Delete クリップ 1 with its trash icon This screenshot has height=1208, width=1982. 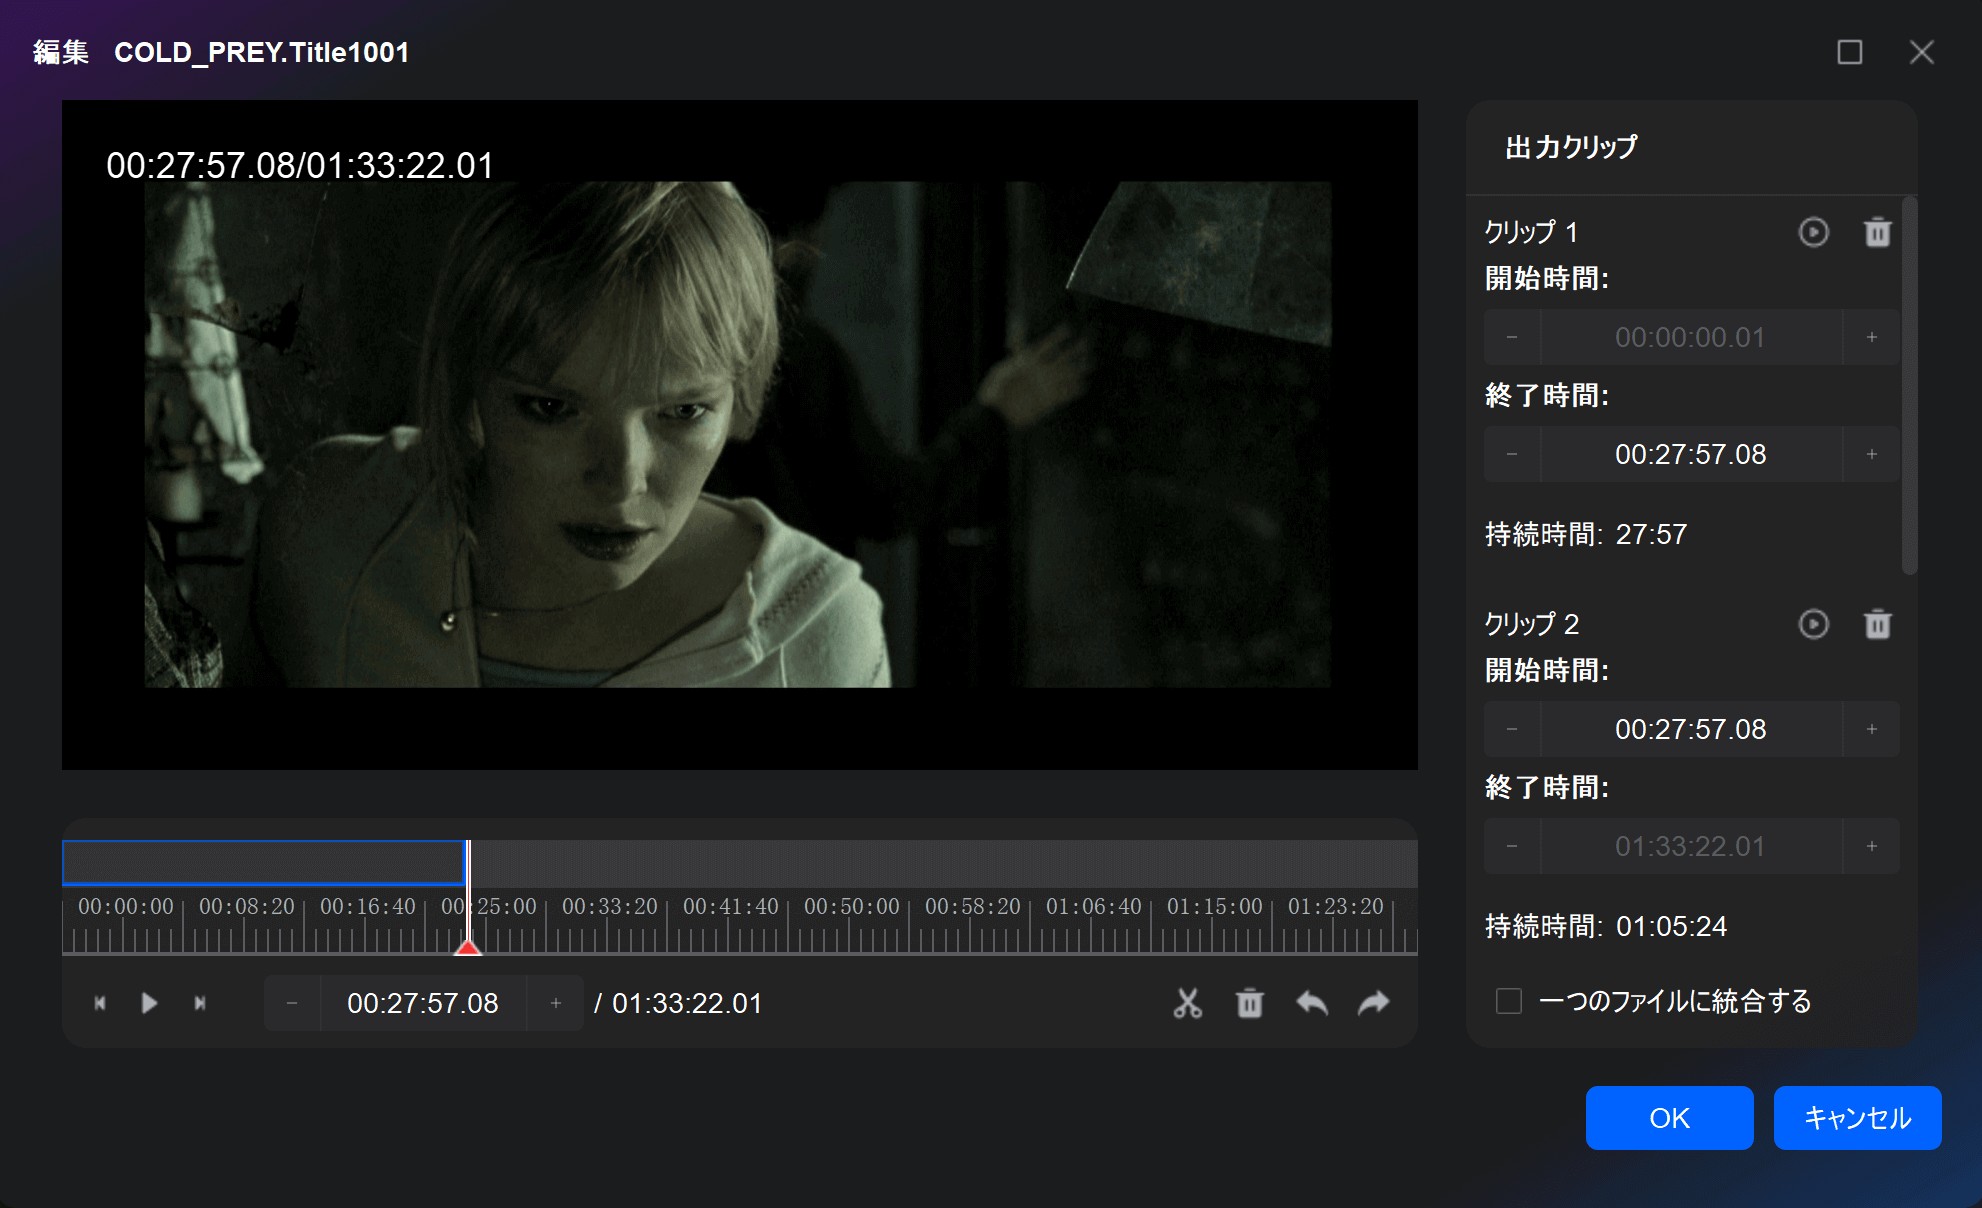pos(1878,232)
